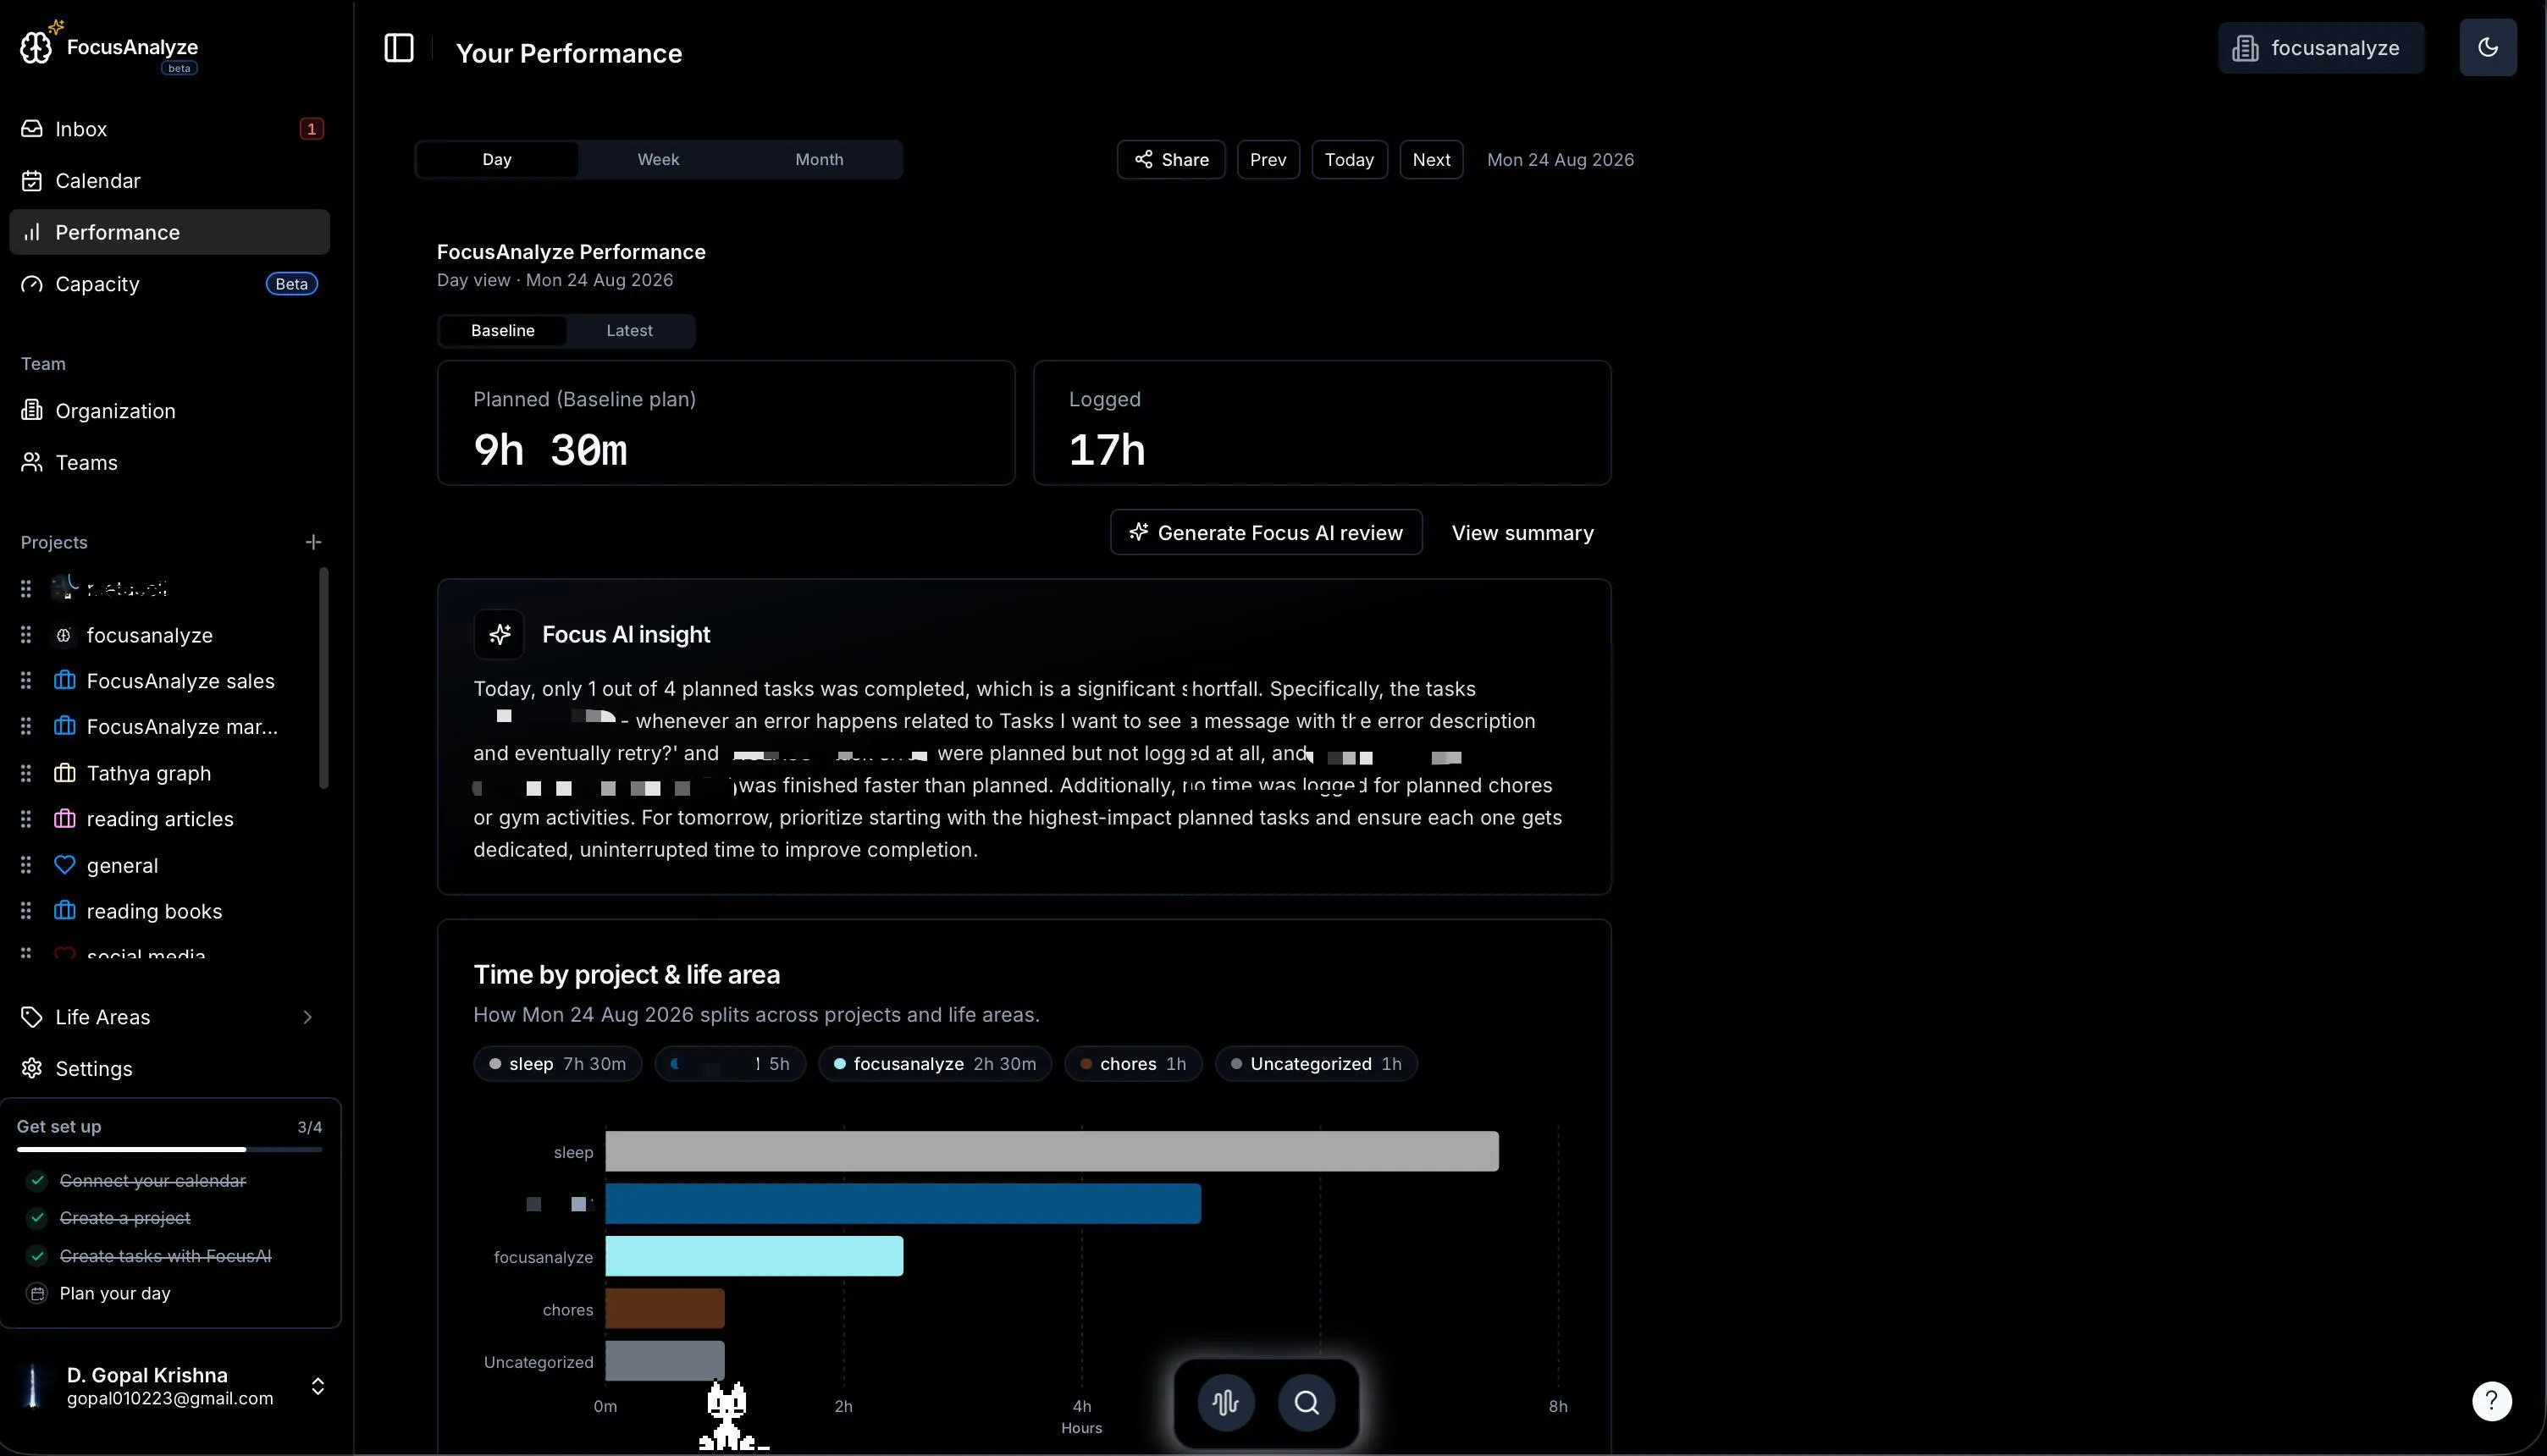
Task: Toggle the sleep legend chip
Action: [x=558, y=1064]
